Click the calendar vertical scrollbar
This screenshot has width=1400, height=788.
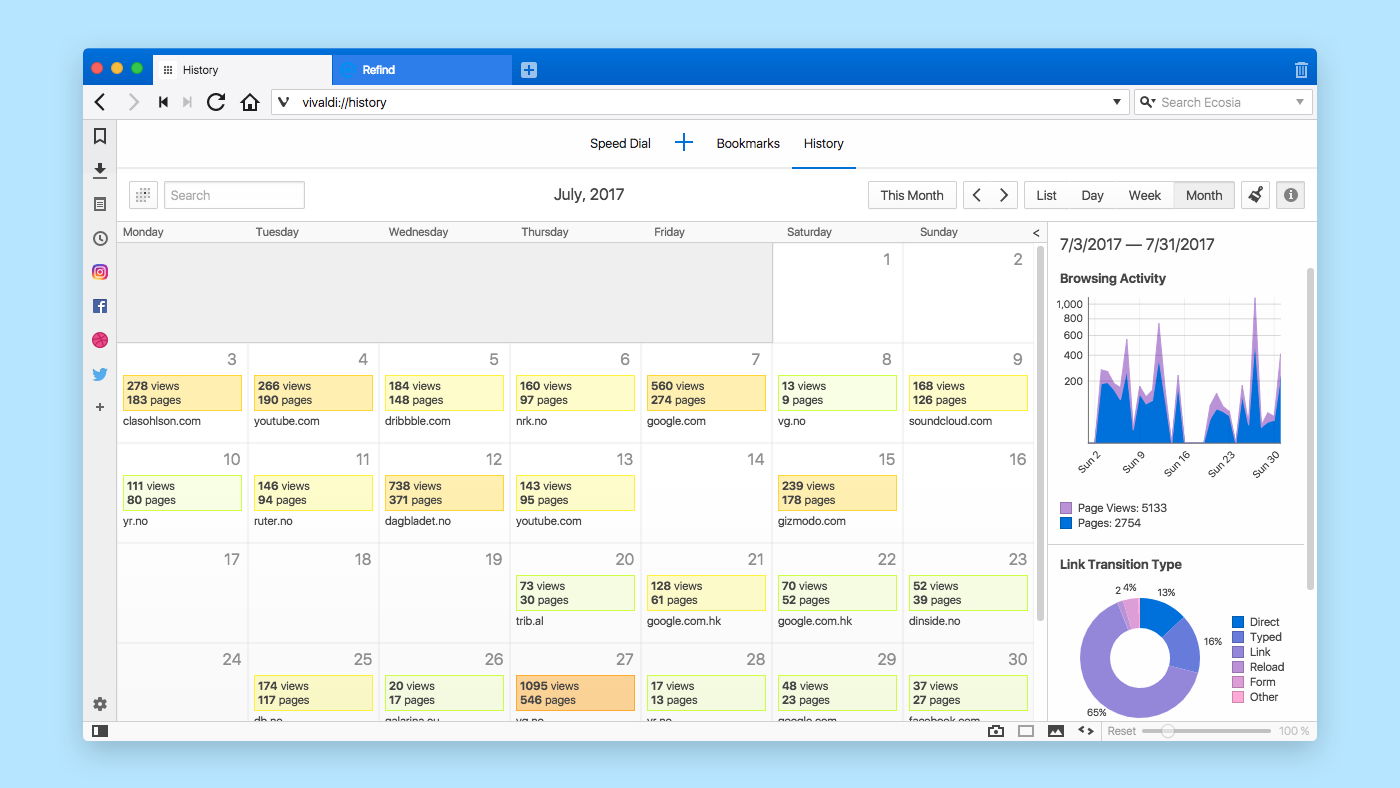tap(1041, 433)
